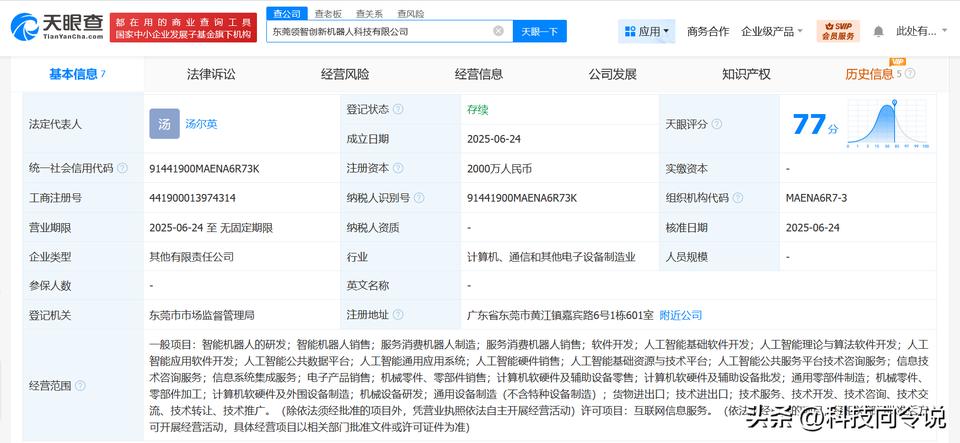Open the 经营信息 tab
The width and height of the screenshot is (960, 443).
tap(479, 74)
